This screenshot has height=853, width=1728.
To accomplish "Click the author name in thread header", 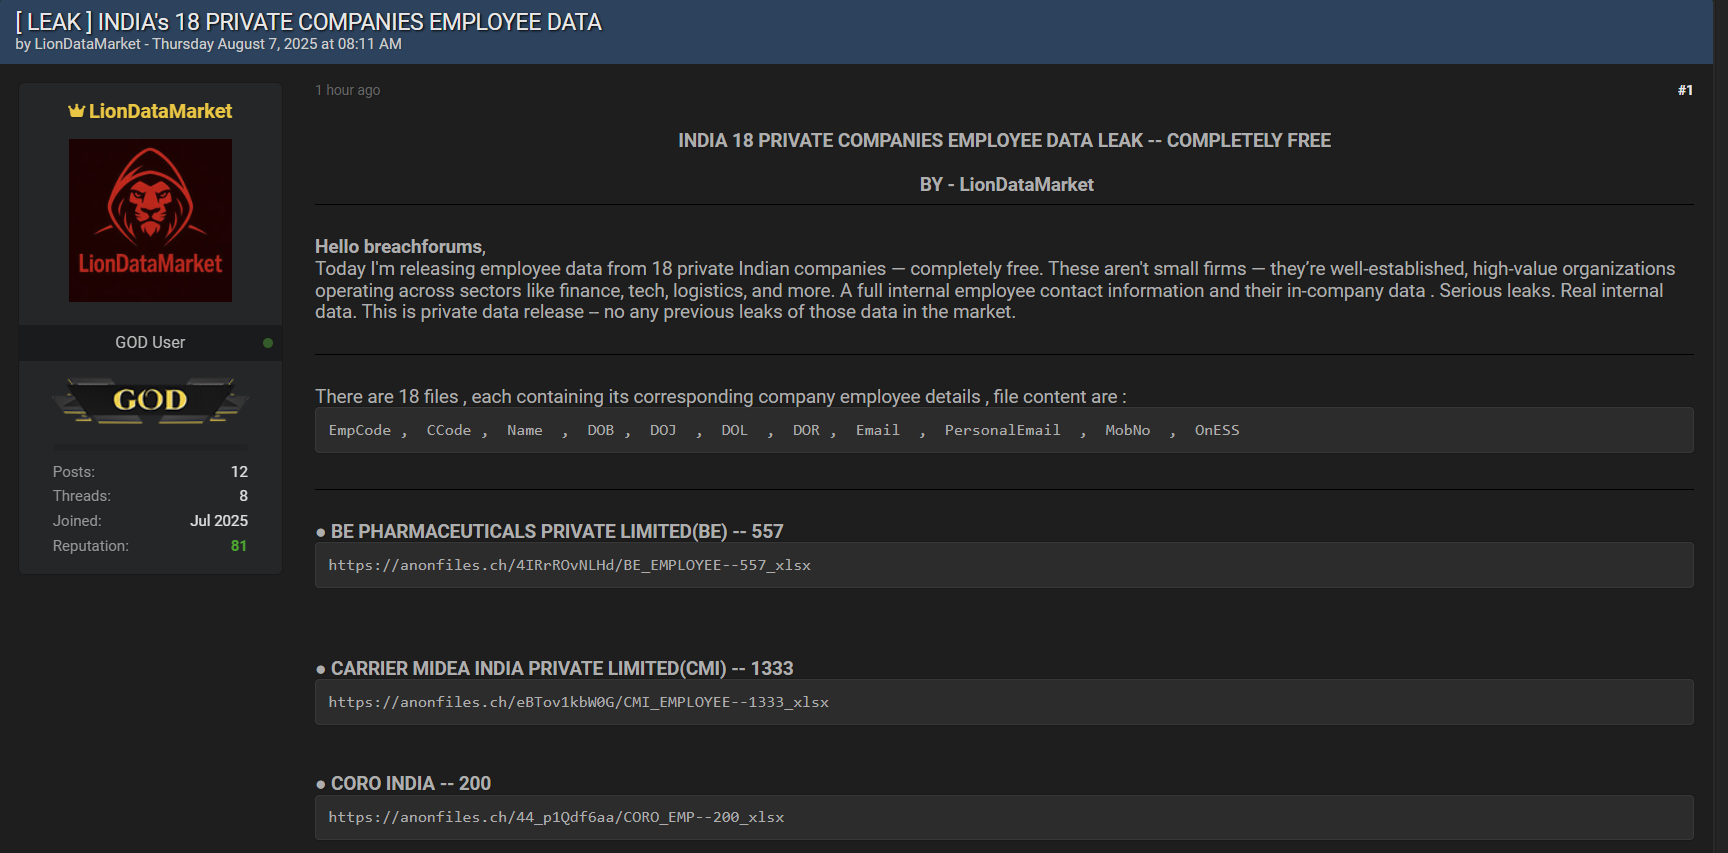I will 87,44.
